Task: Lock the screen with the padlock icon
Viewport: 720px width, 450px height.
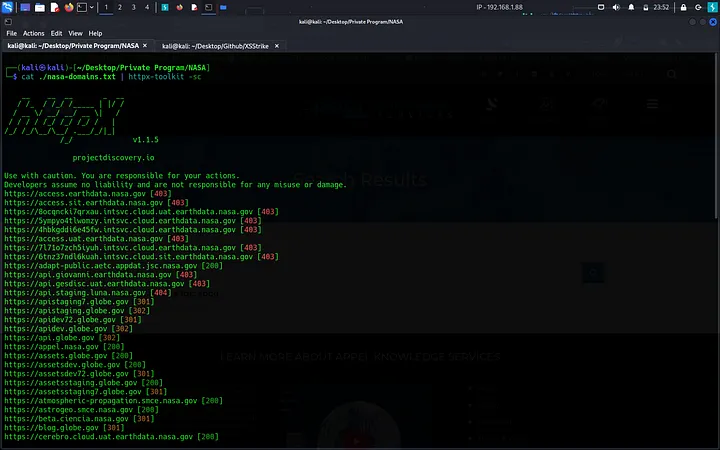Action: coord(683,7)
